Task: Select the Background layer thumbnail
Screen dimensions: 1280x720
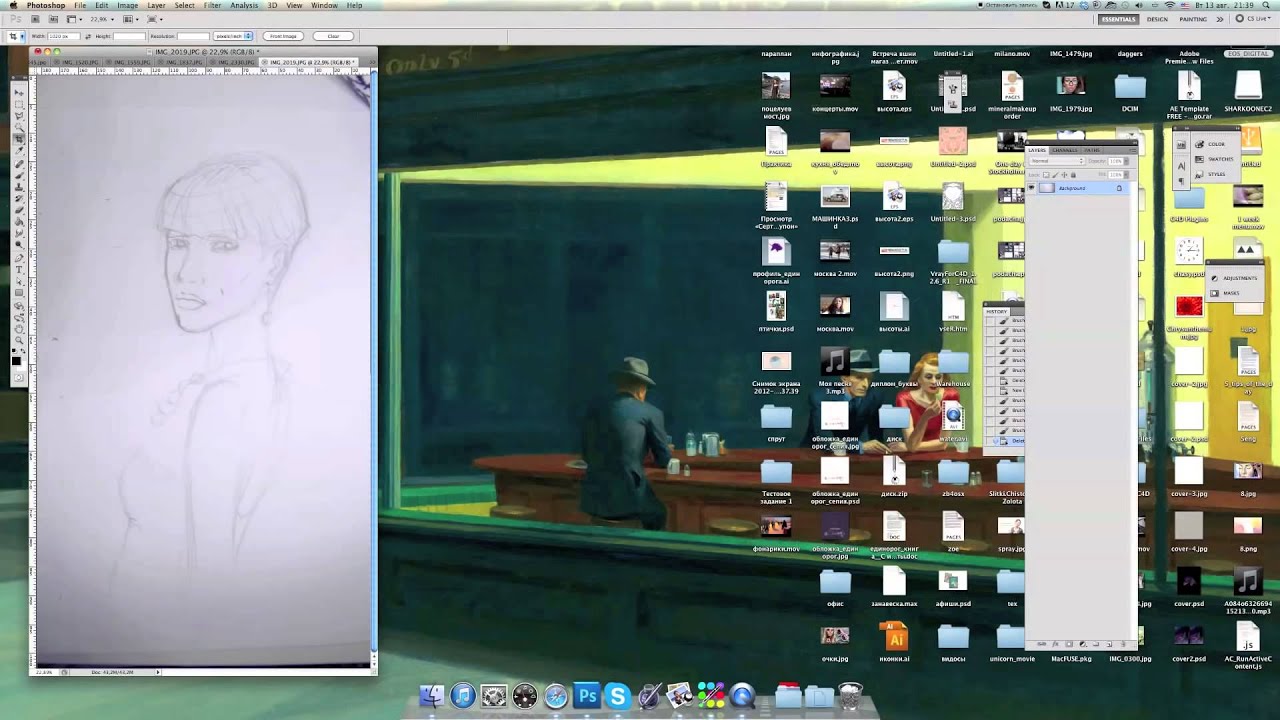Action: click(1047, 188)
